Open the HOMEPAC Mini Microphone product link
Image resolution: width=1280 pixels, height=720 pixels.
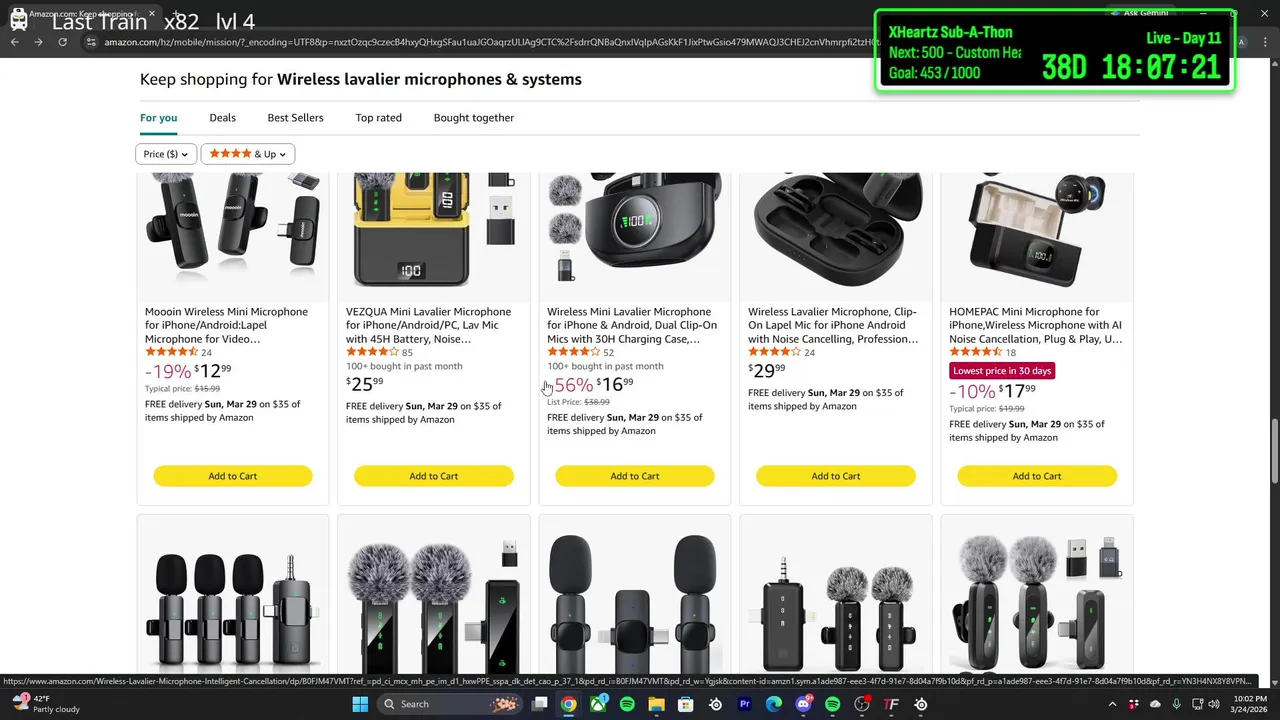[x=1036, y=325]
